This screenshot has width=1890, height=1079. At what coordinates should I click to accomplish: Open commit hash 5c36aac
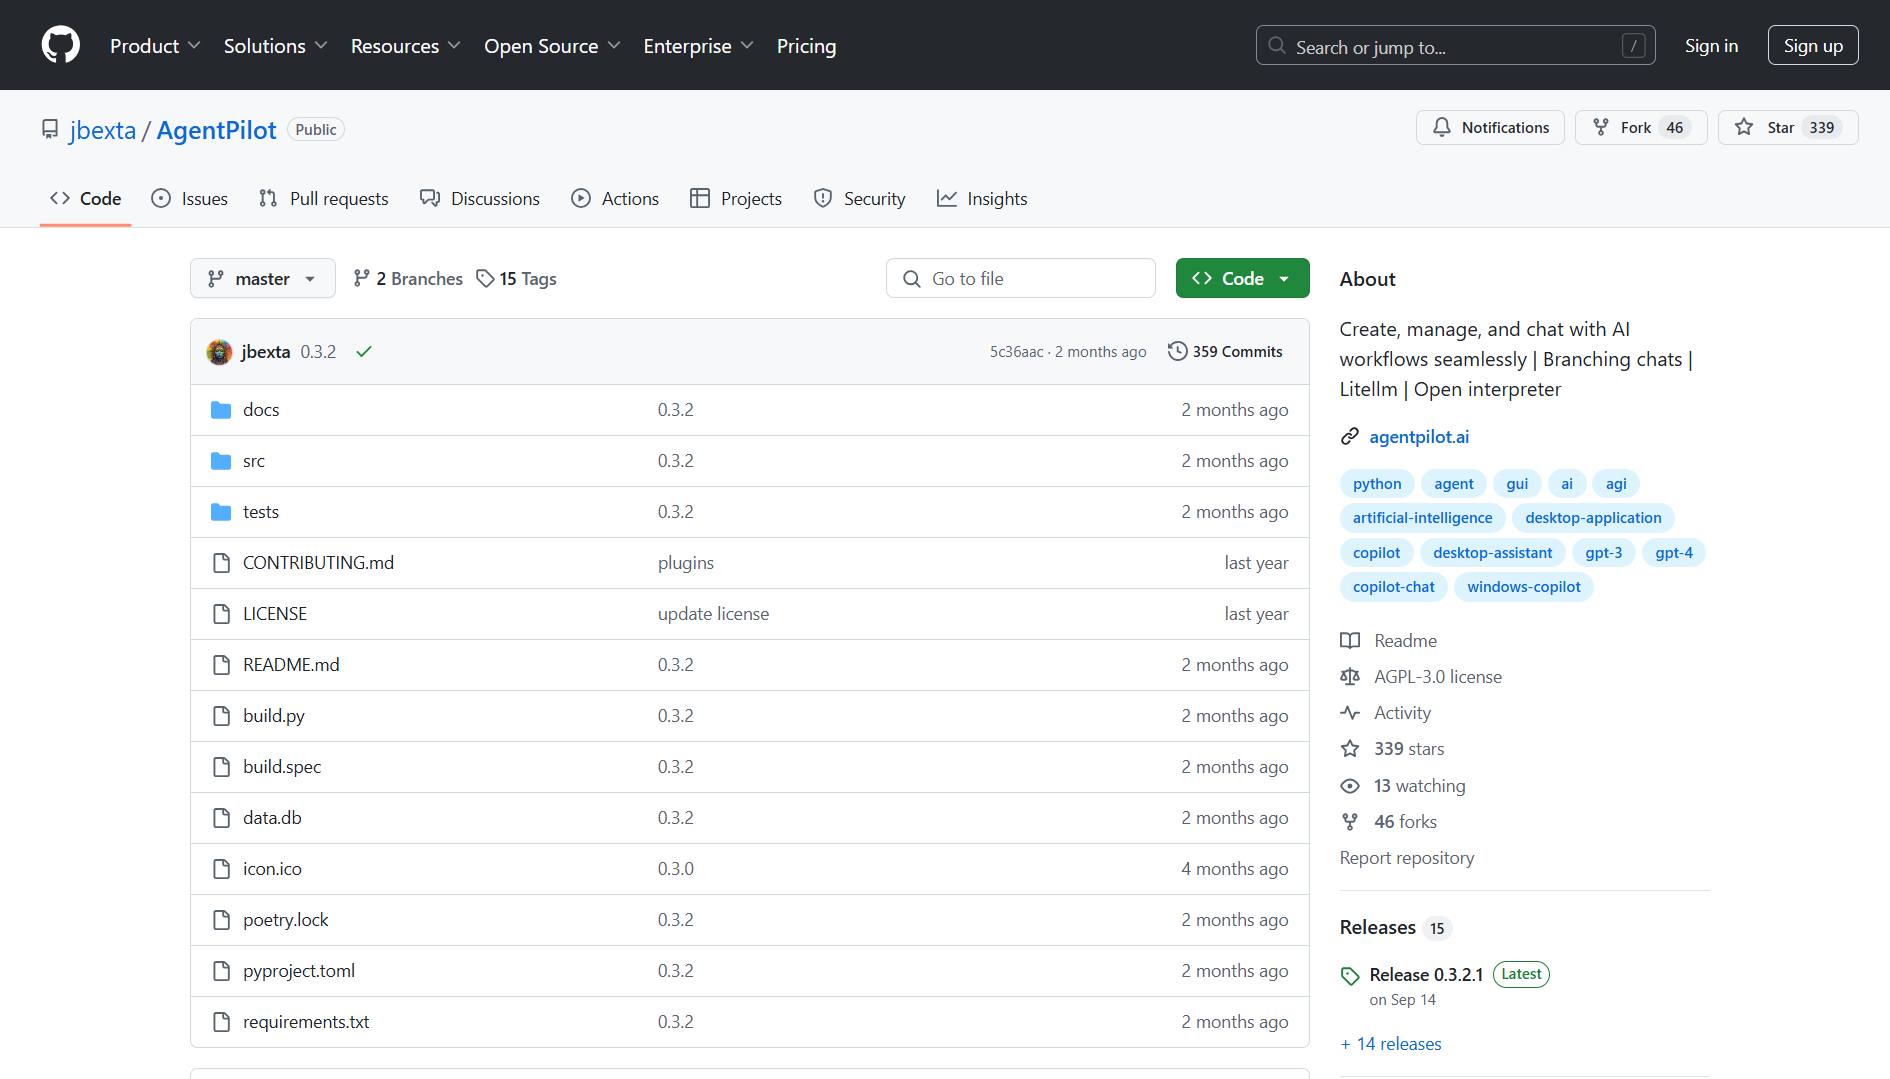(x=1016, y=352)
